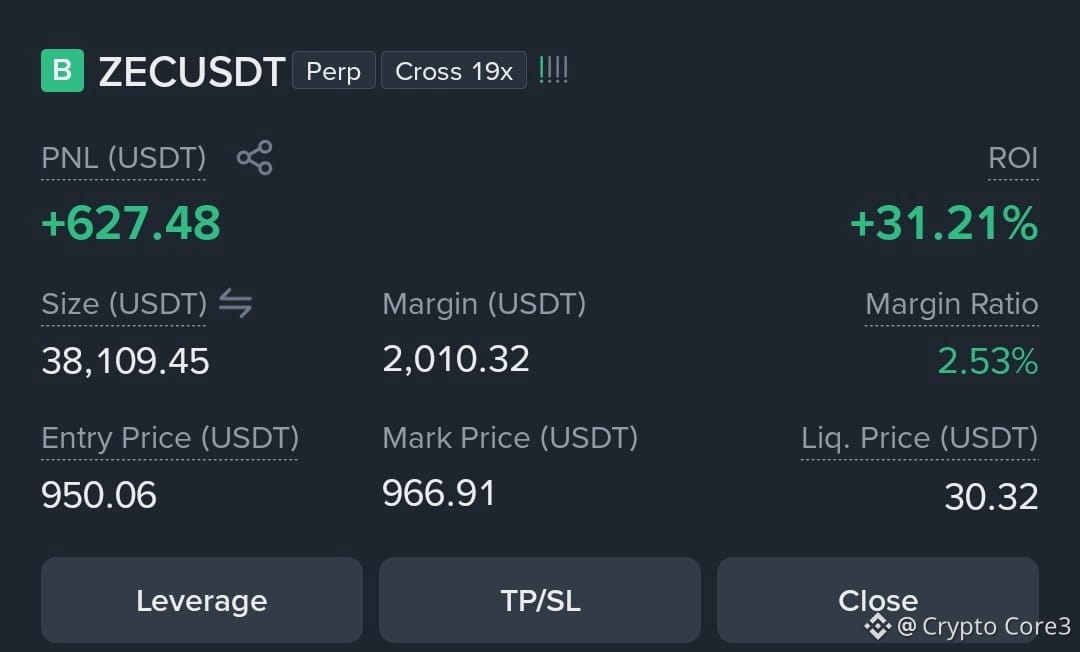Click the share icon next to PNL

pyautogui.click(x=255, y=158)
